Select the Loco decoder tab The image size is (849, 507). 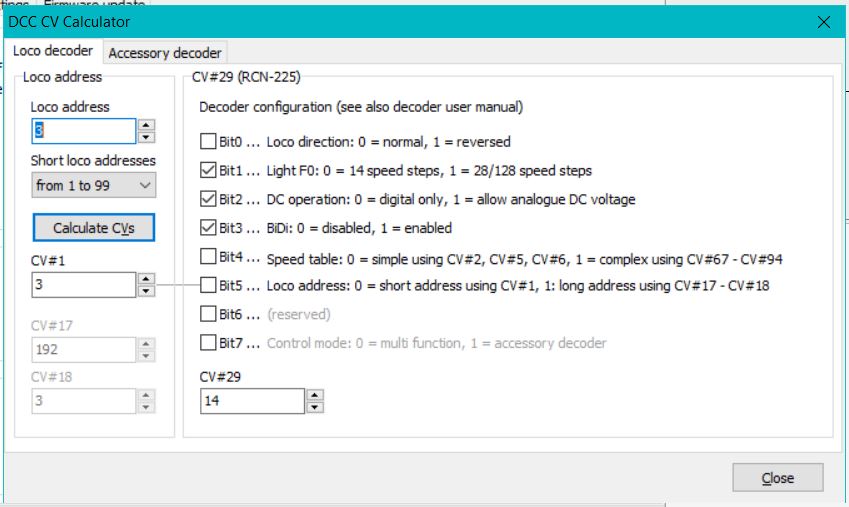tap(53, 50)
